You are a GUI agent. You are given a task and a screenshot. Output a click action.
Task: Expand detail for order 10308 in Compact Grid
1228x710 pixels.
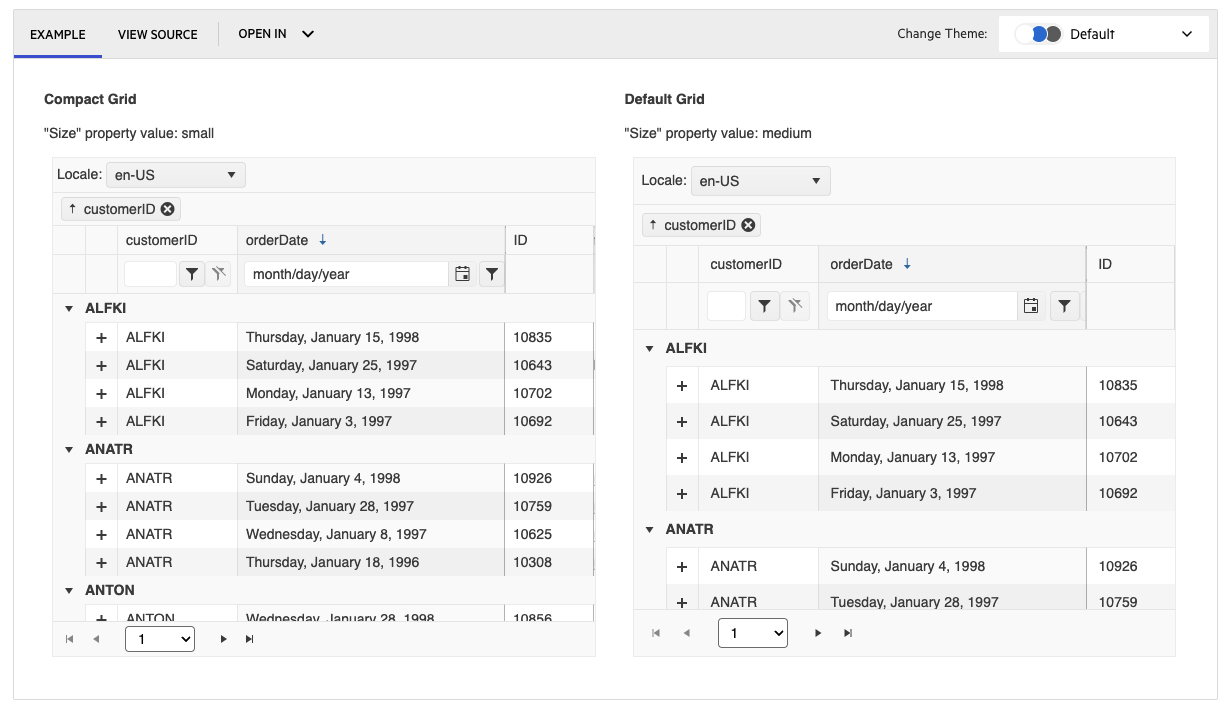click(101, 563)
